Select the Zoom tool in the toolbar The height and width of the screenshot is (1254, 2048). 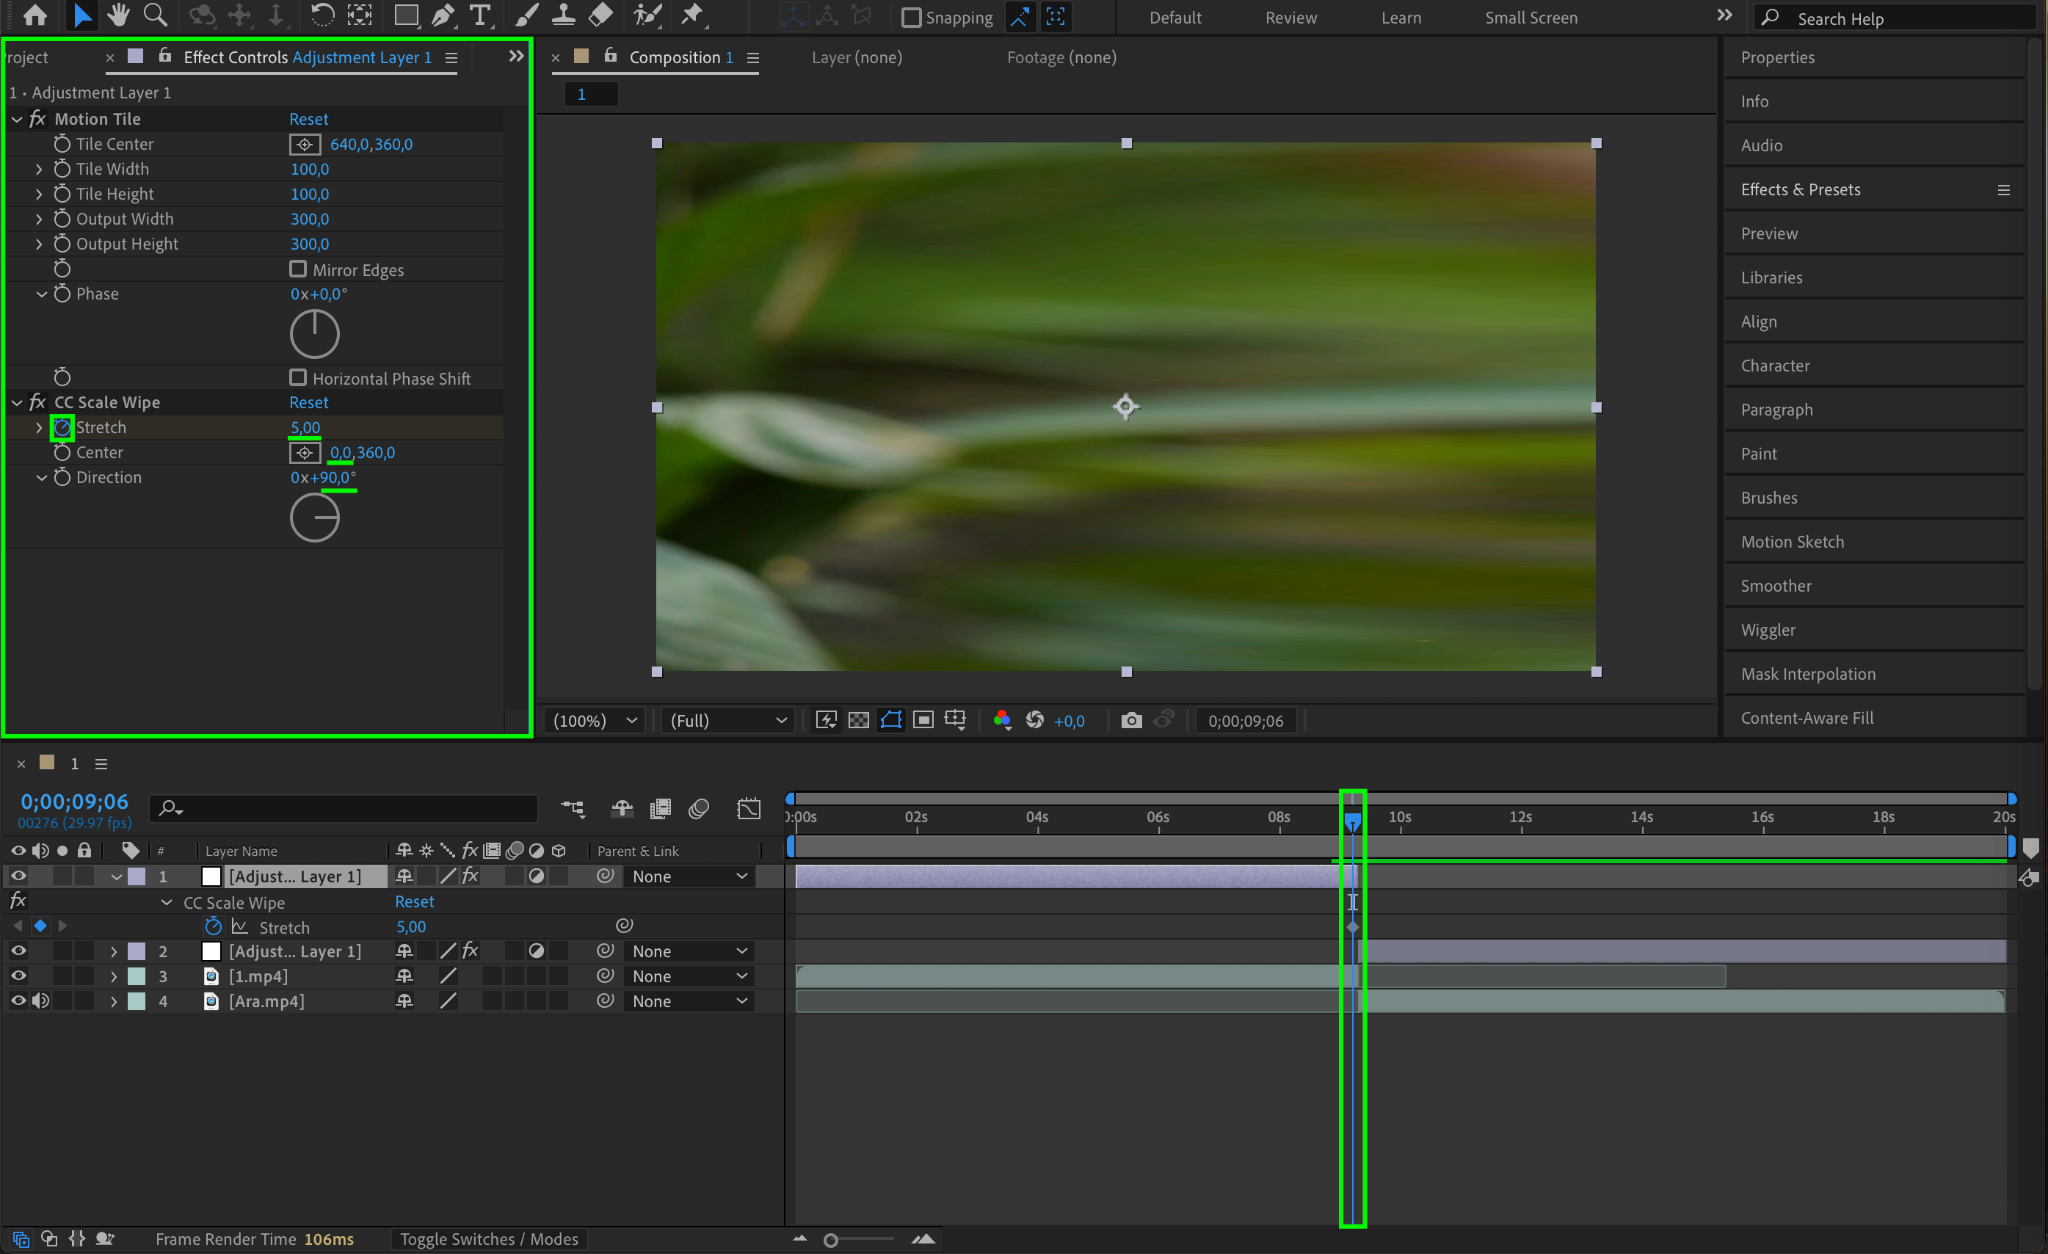155,15
